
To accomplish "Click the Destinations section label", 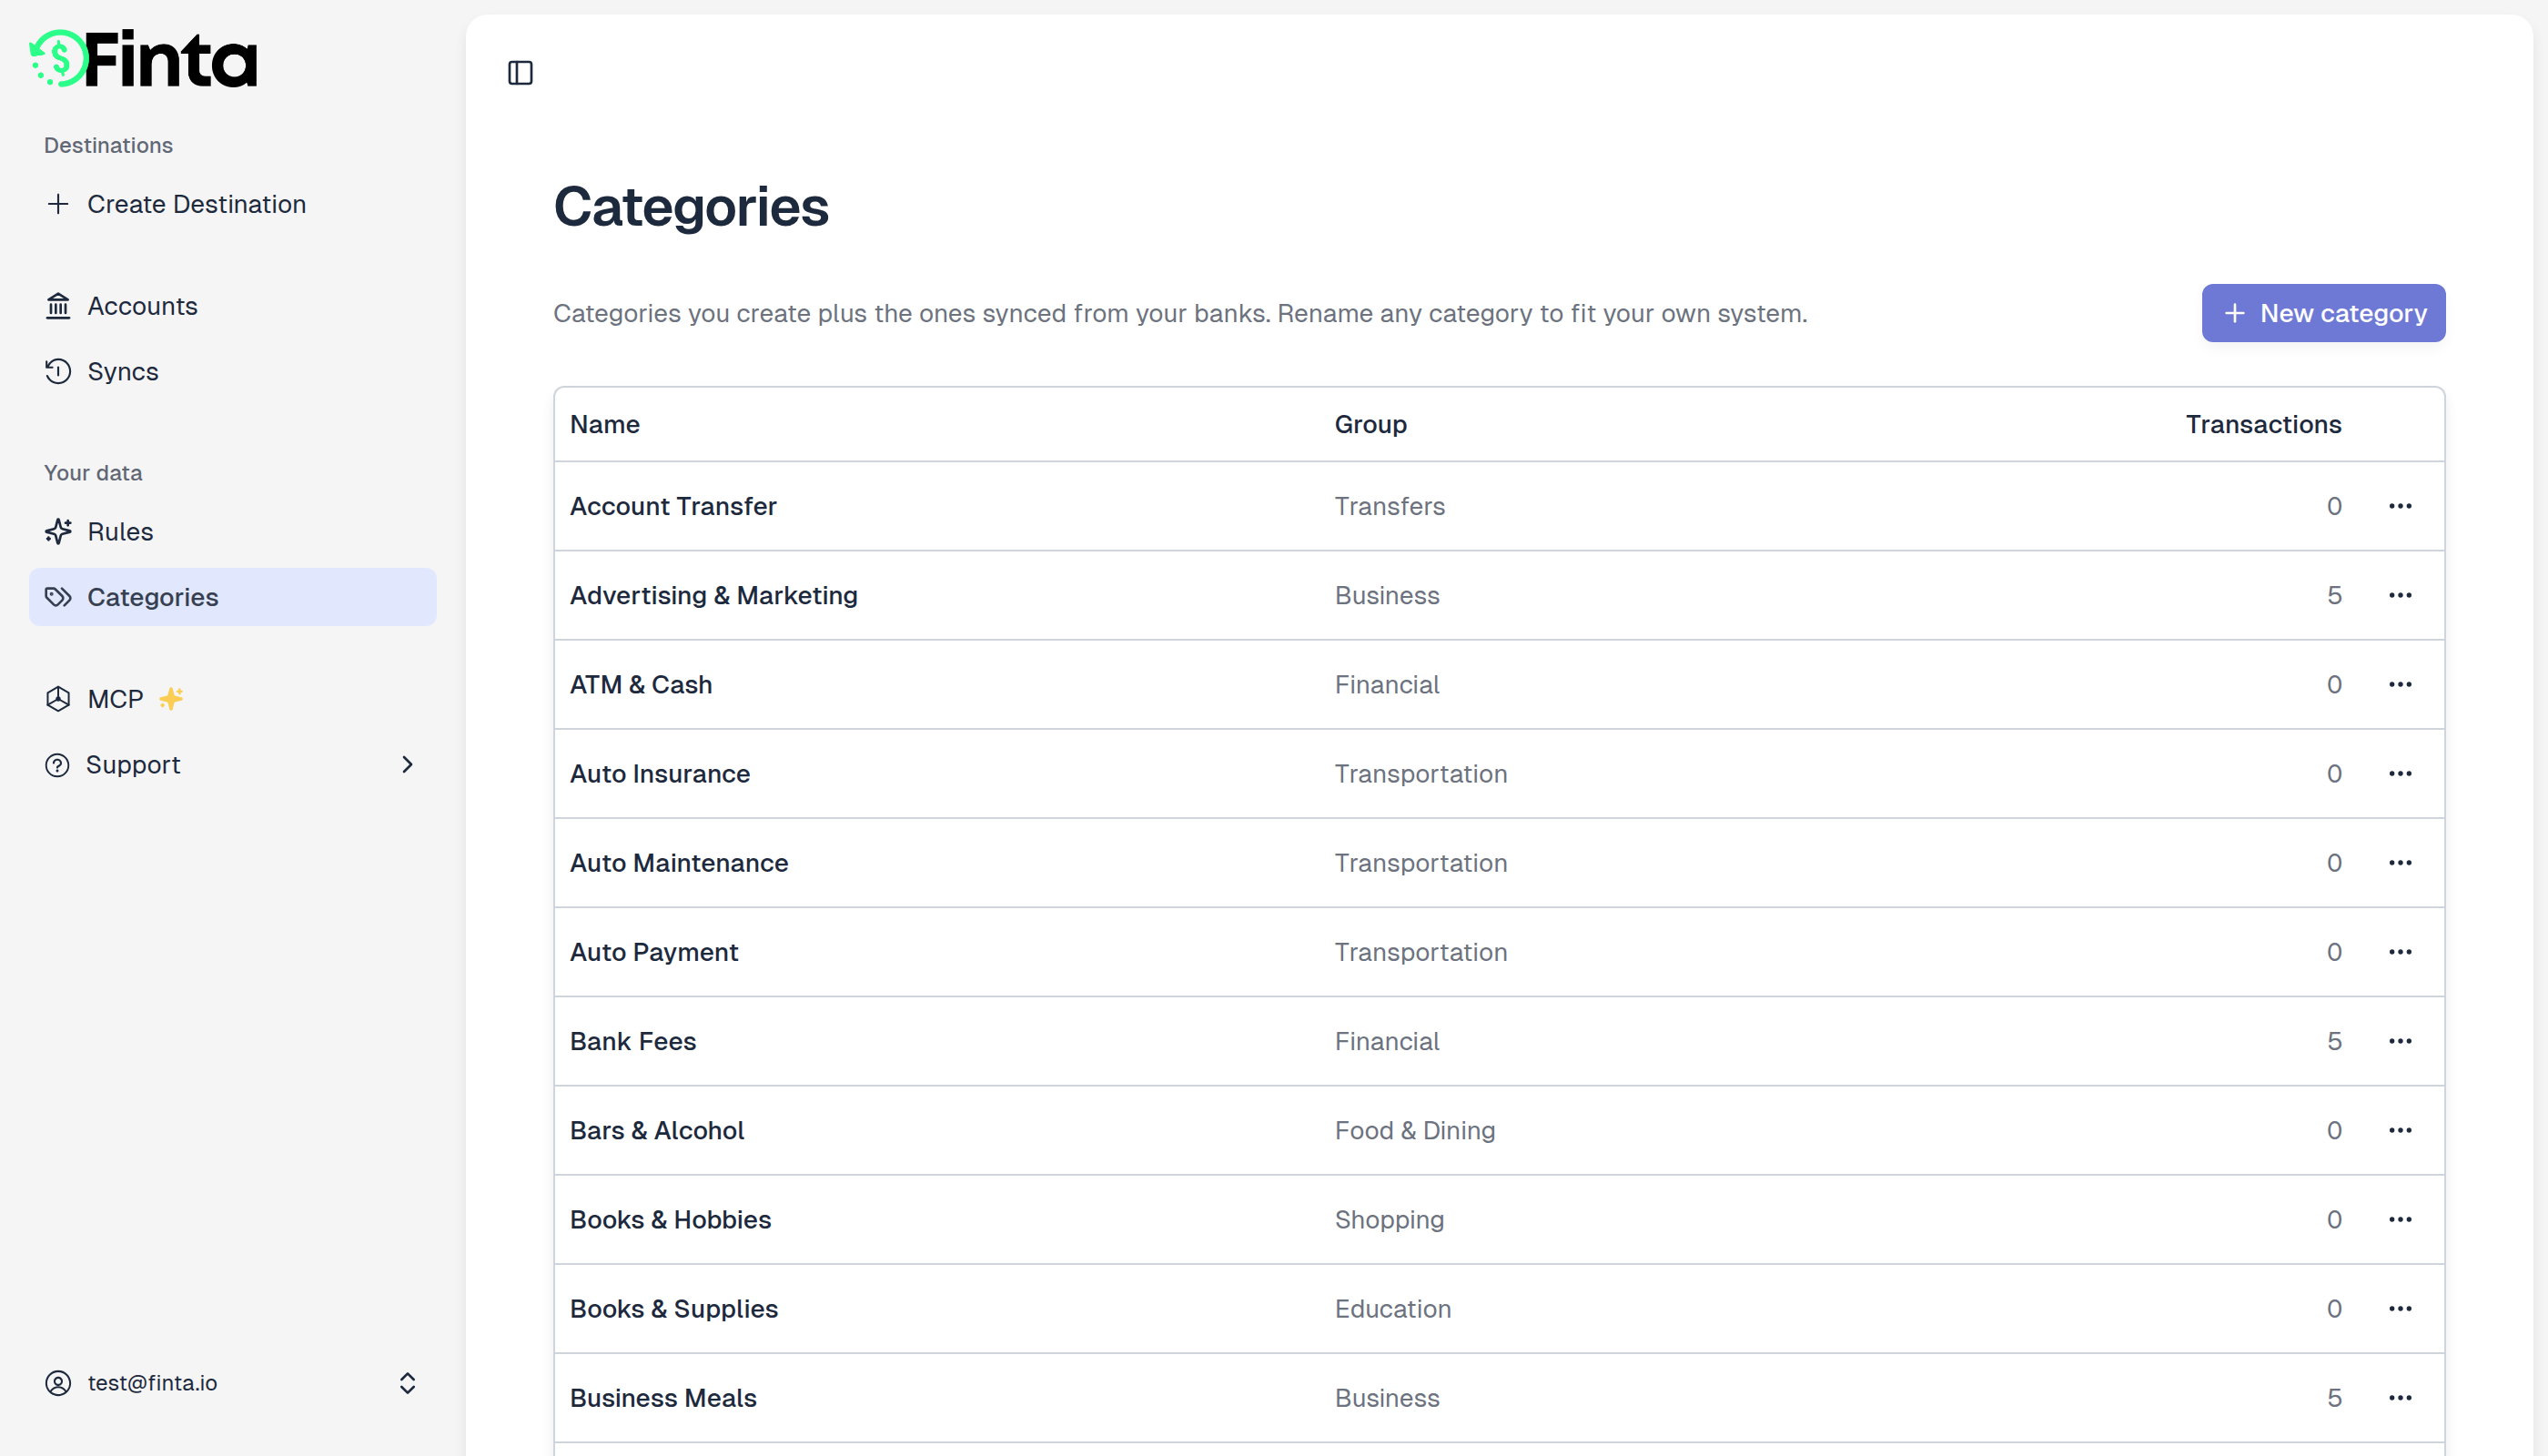I will point(108,145).
